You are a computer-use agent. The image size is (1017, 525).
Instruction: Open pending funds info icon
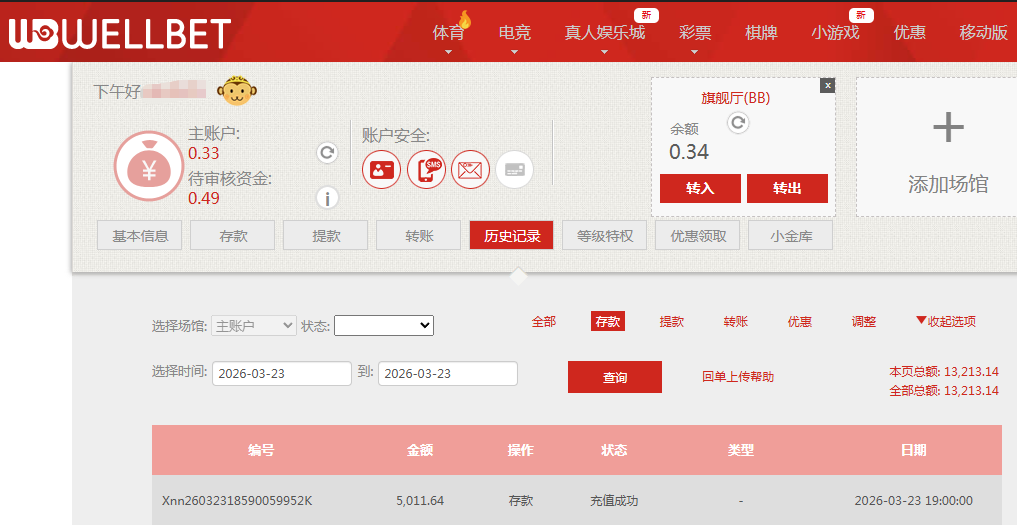[328, 198]
